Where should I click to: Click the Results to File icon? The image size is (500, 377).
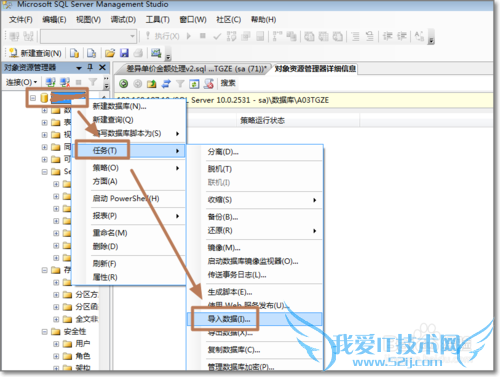click(338, 36)
